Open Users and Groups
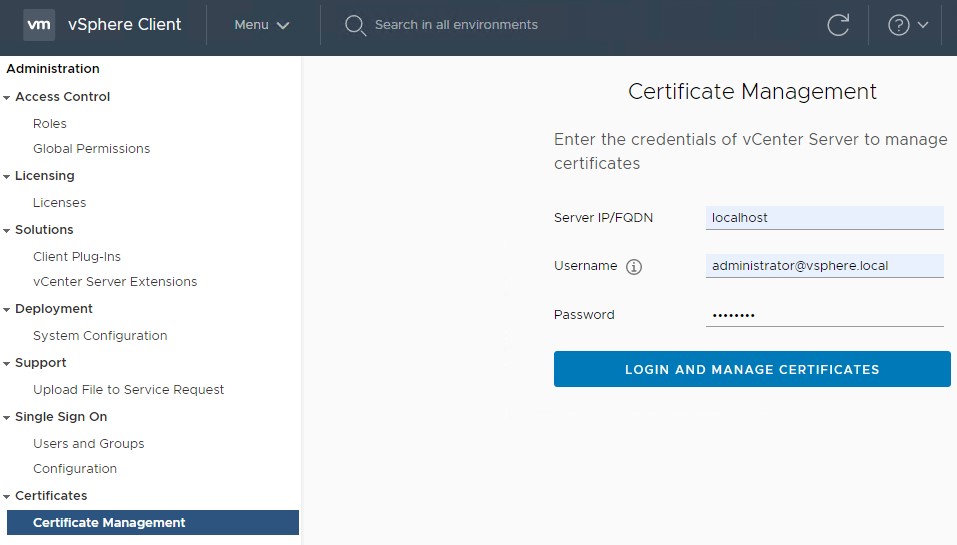 88,443
